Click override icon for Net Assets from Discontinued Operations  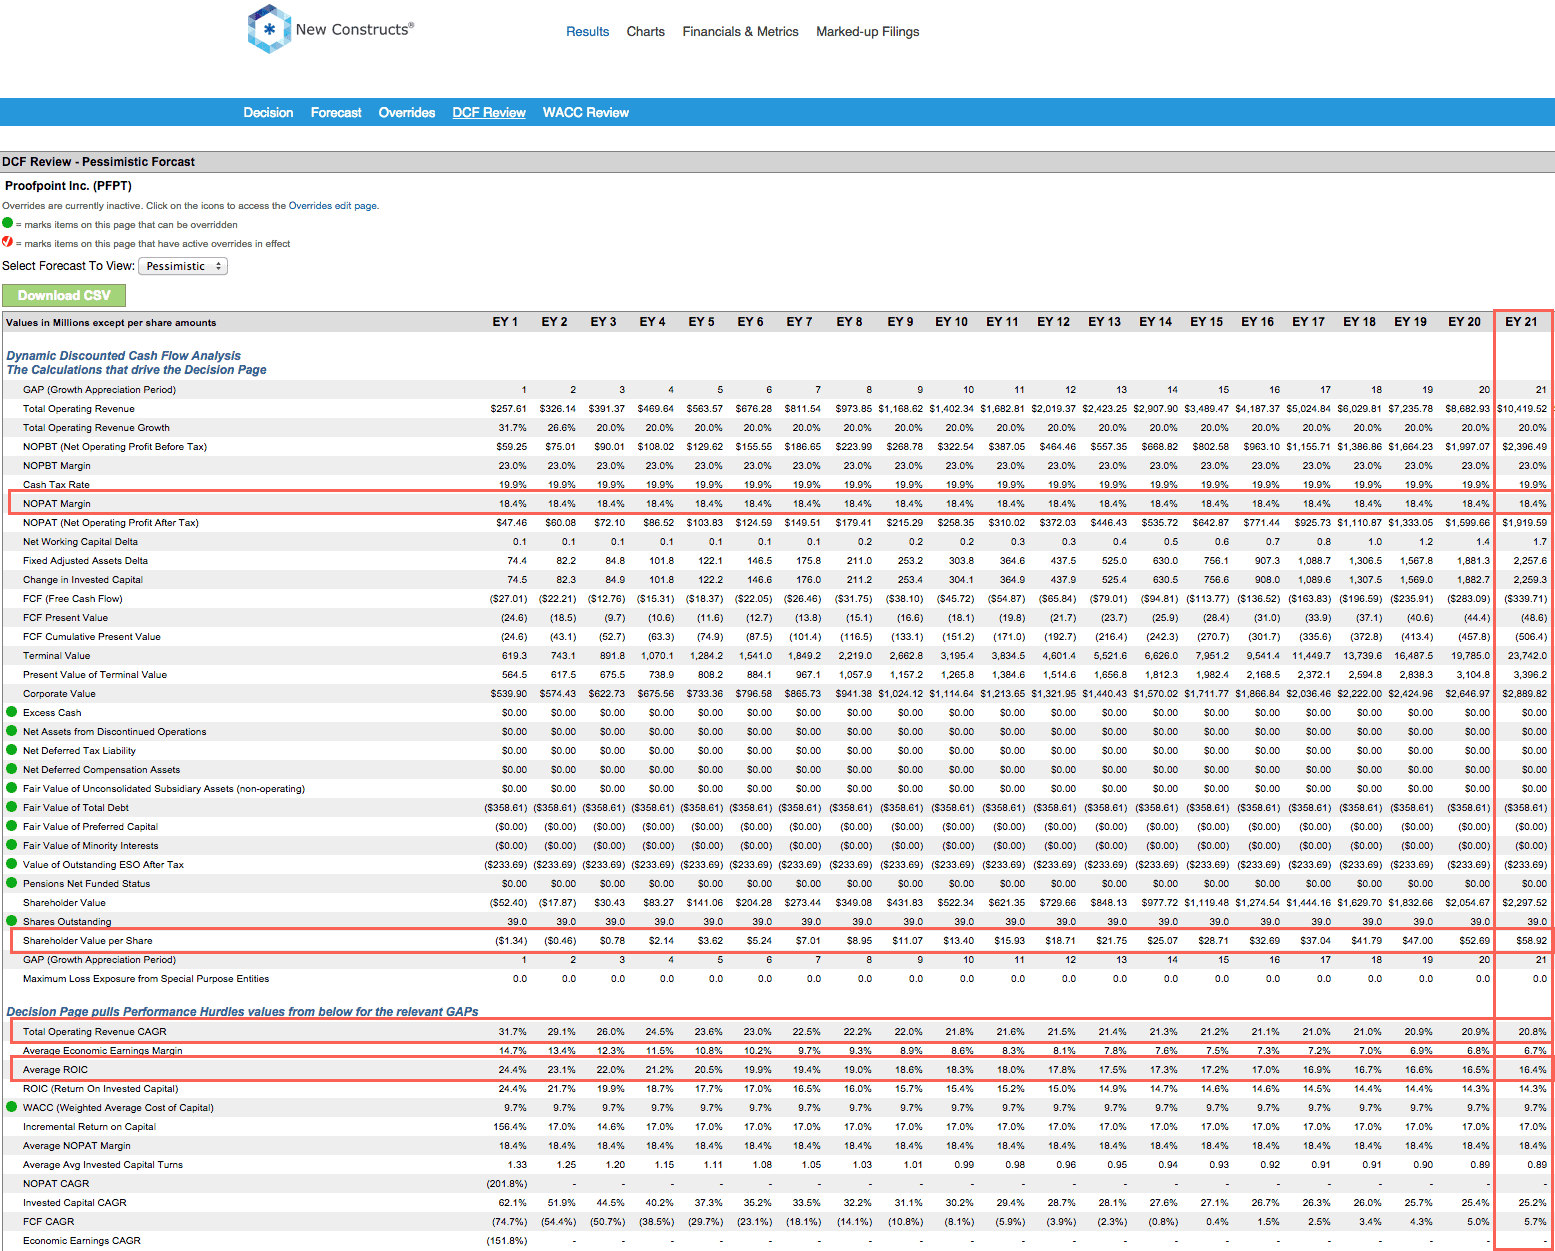click(12, 731)
